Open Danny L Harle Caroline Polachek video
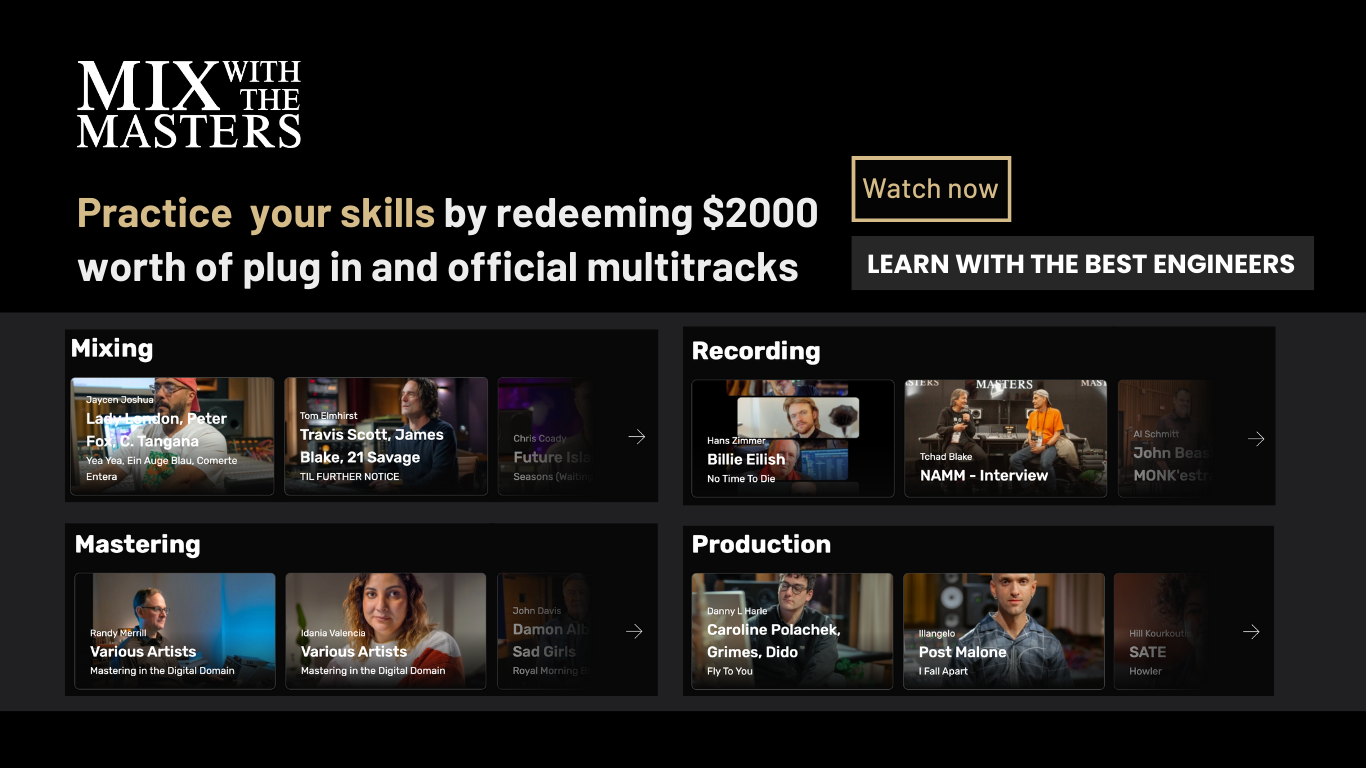The height and width of the screenshot is (768, 1366). [792, 631]
